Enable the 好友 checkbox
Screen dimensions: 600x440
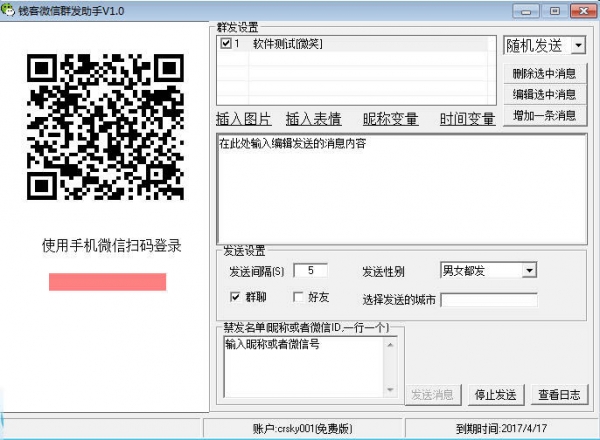pos(298,297)
